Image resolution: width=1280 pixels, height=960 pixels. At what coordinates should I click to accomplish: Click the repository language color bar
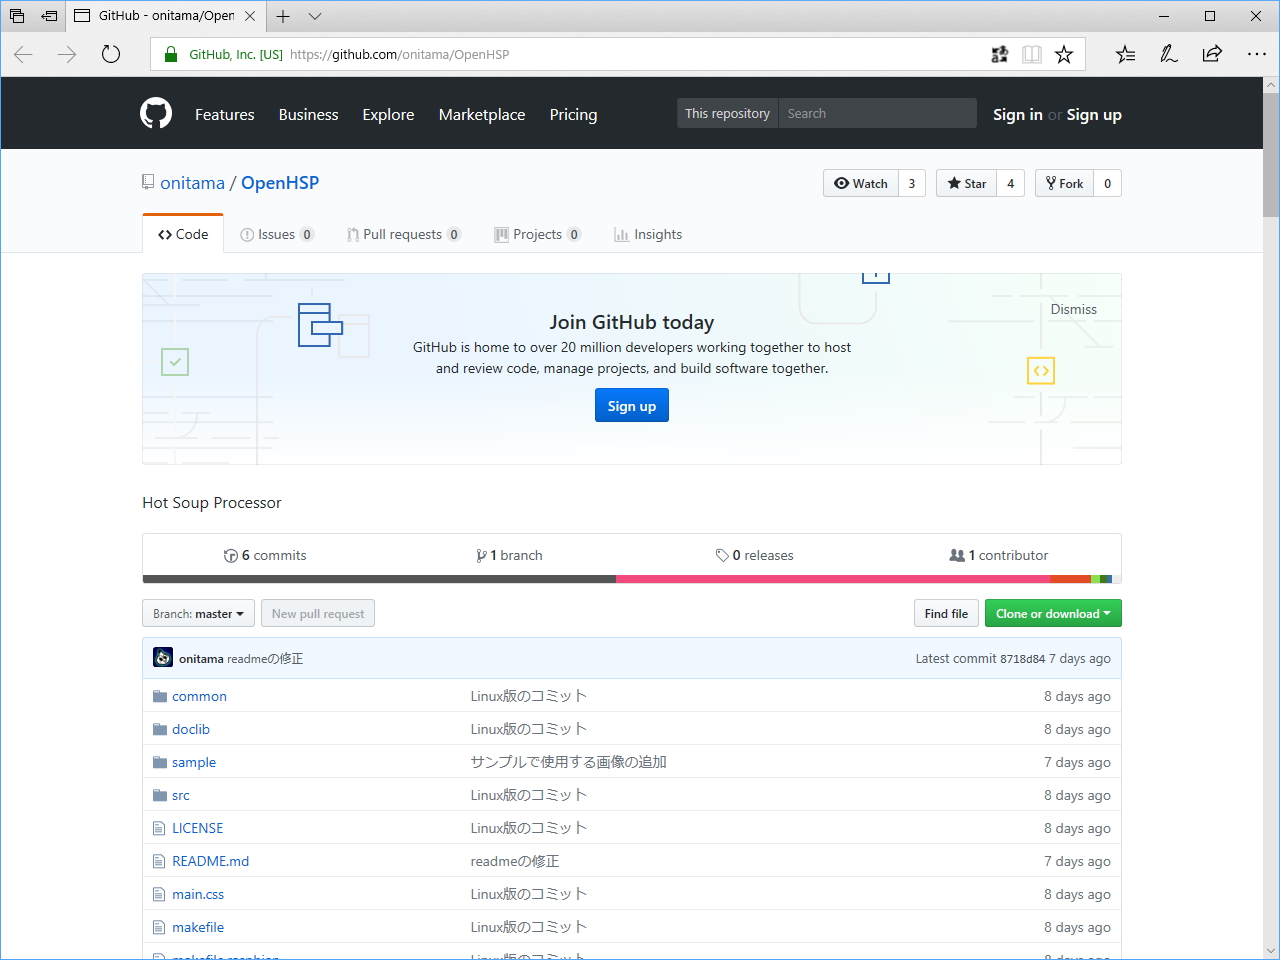[632, 578]
